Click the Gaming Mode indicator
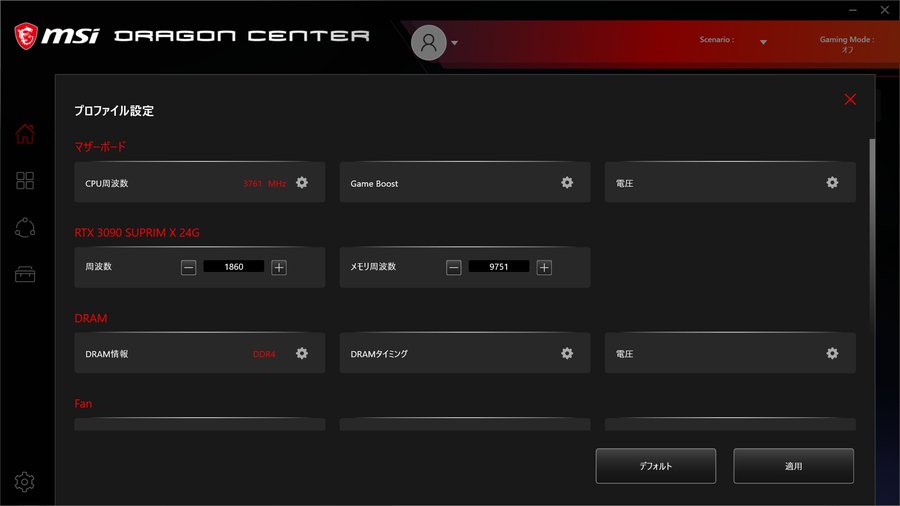This screenshot has height=506, width=900. 847,44
